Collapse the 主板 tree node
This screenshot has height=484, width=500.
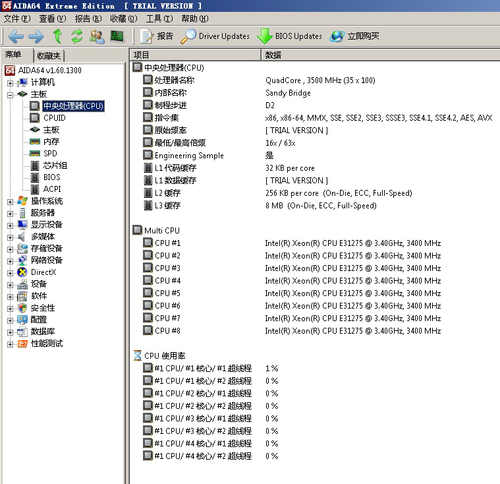[10, 95]
